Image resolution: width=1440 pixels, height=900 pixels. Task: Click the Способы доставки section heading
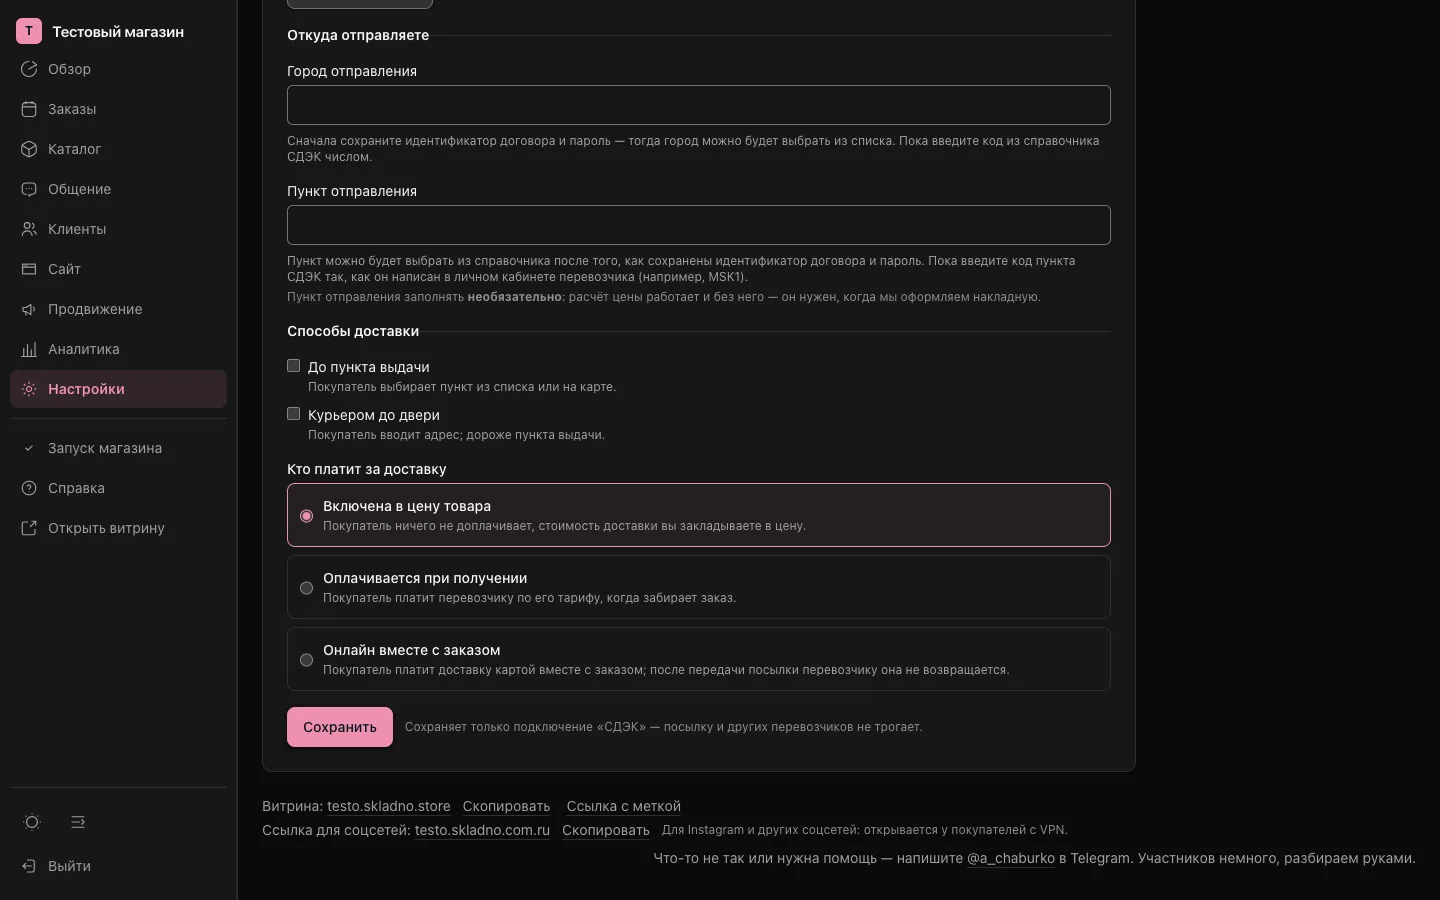(x=353, y=331)
